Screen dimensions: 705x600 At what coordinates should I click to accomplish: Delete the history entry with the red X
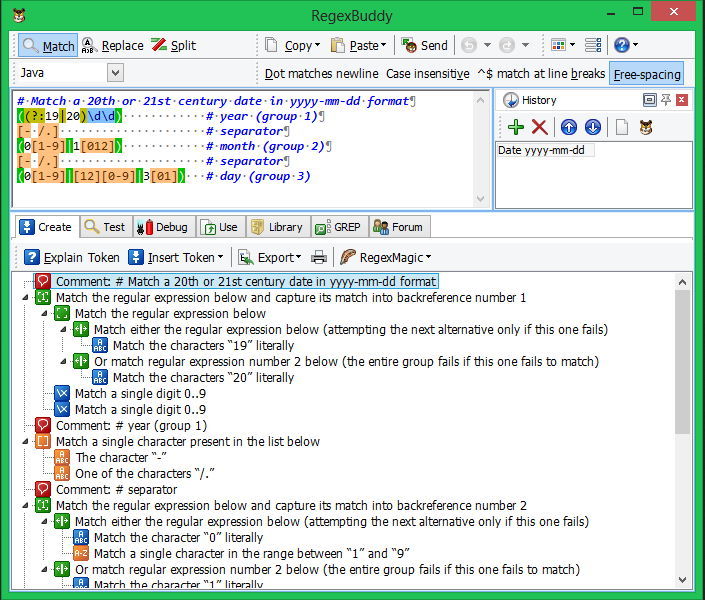click(x=540, y=127)
